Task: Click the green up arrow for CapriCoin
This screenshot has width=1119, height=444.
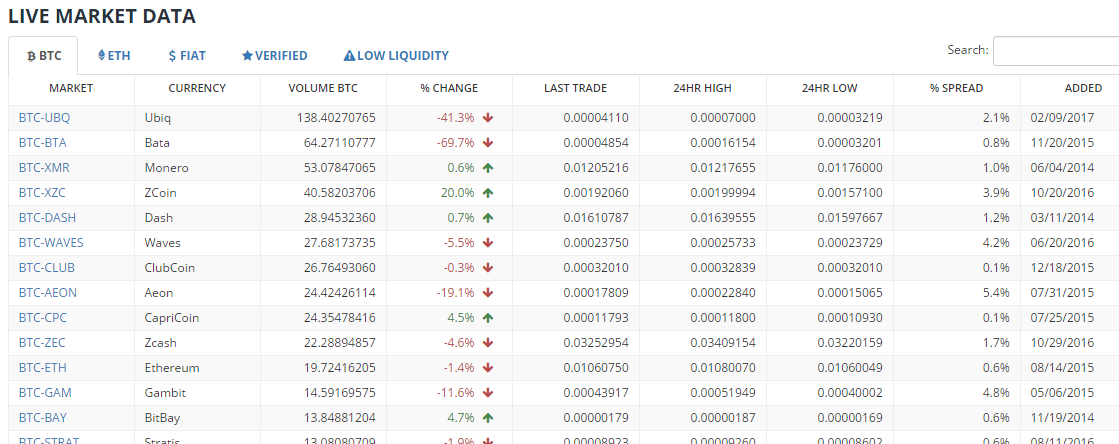Action: (488, 318)
